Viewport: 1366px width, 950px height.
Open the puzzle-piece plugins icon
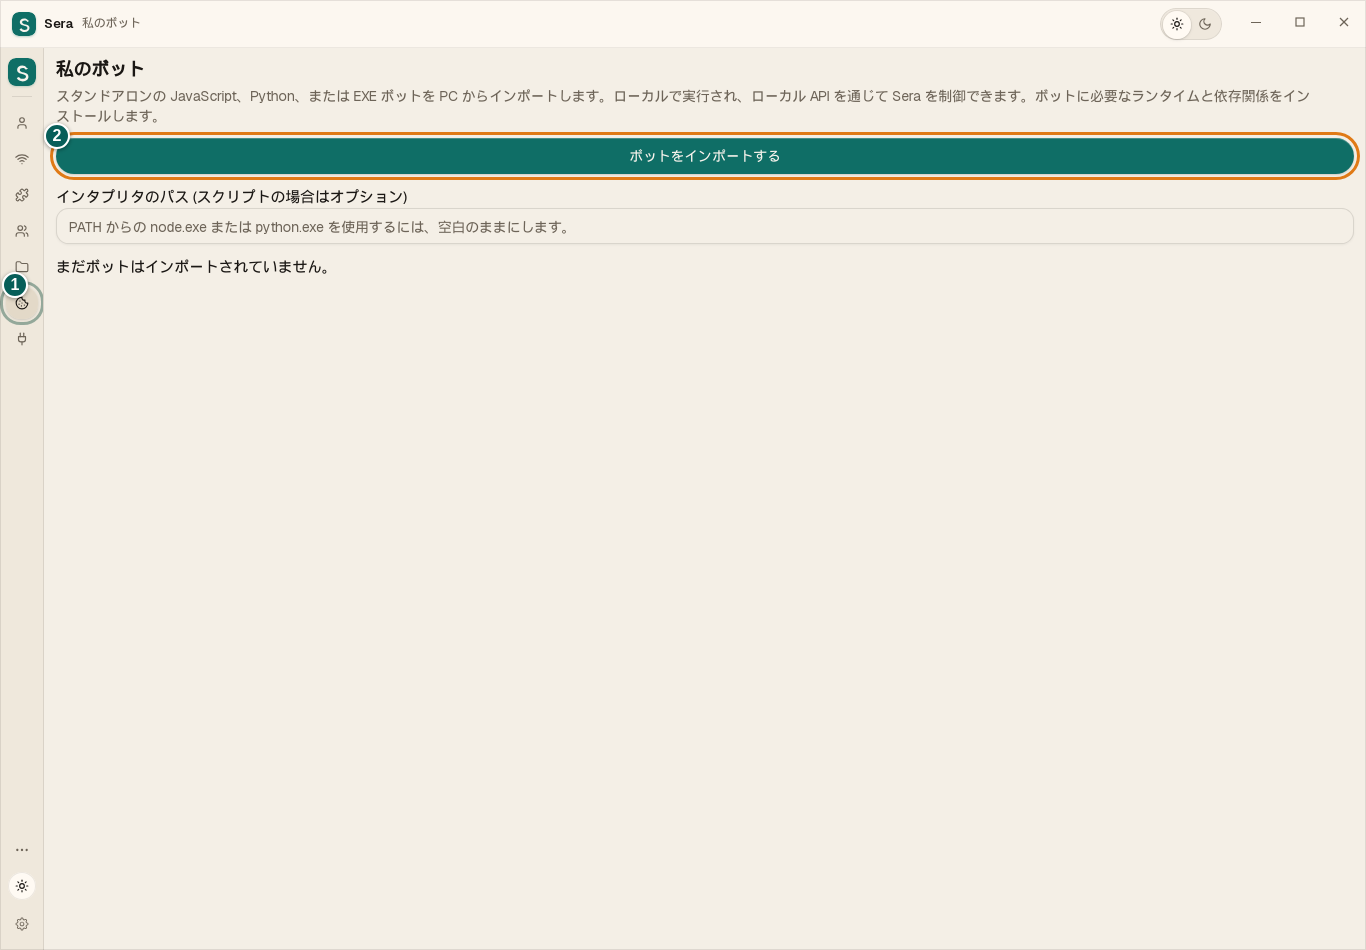[x=22, y=195]
